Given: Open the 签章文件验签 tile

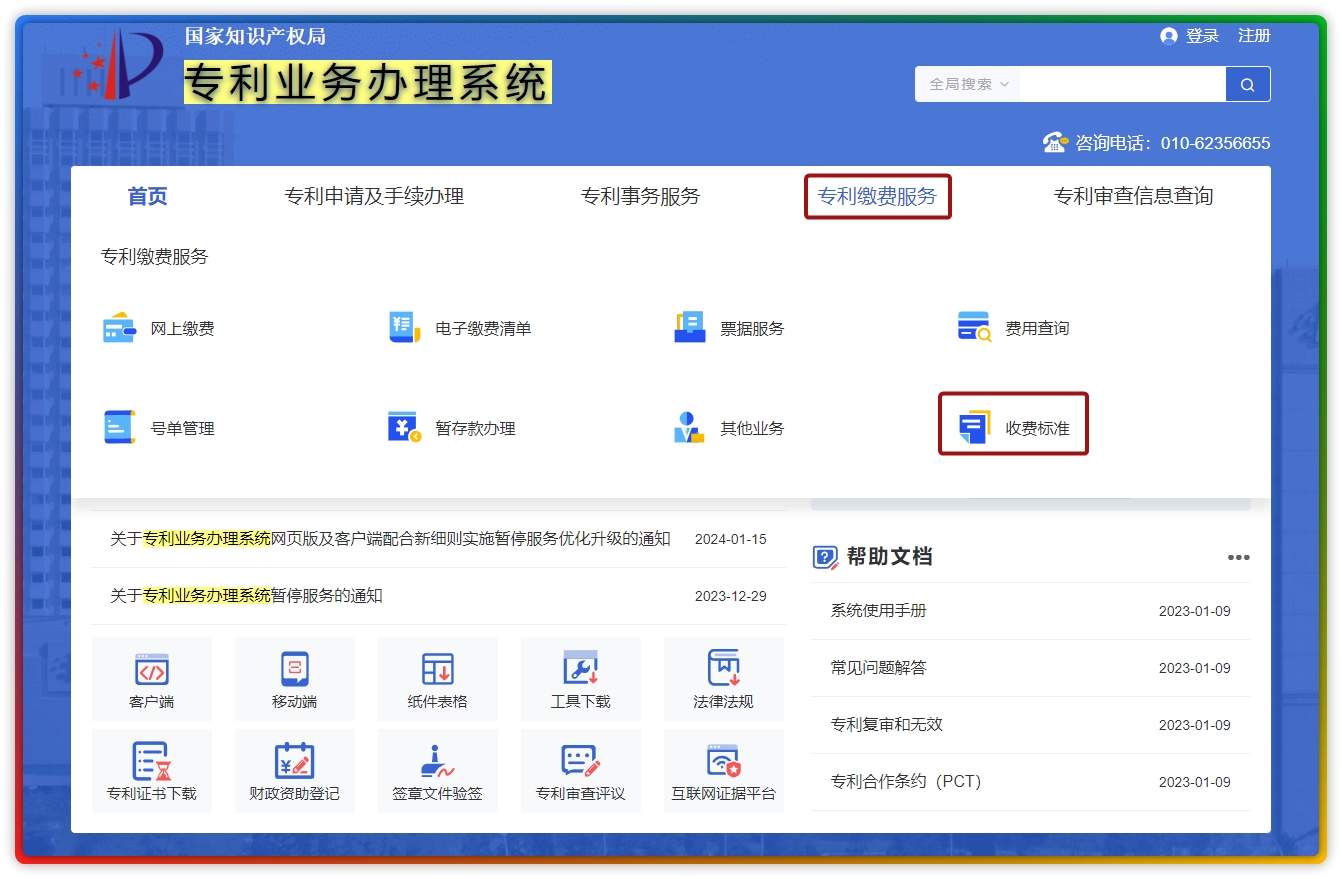Looking at the screenshot, I should [x=438, y=771].
